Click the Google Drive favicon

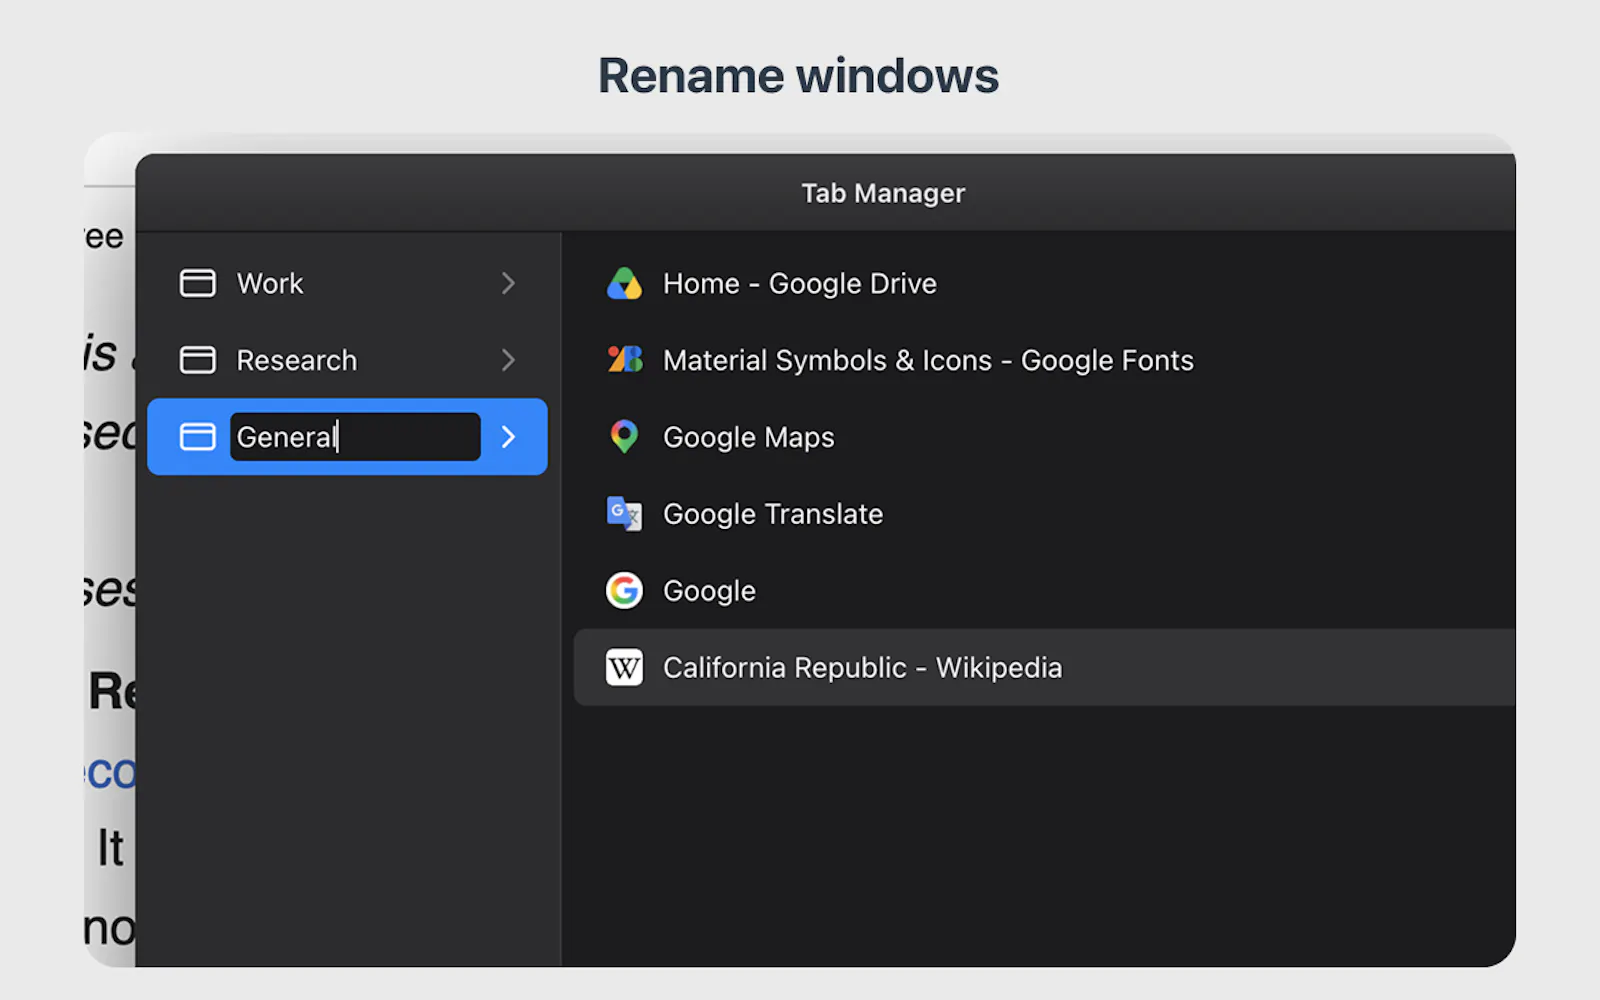[x=624, y=284]
